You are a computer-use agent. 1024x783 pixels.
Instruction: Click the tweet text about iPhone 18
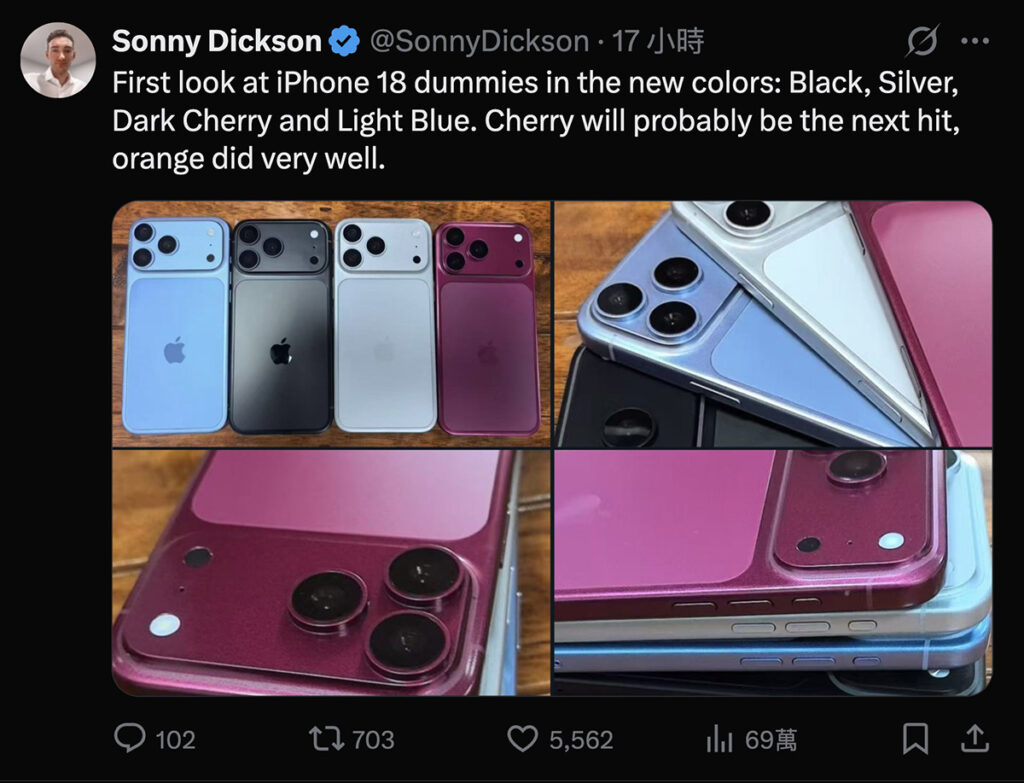[x=536, y=120]
